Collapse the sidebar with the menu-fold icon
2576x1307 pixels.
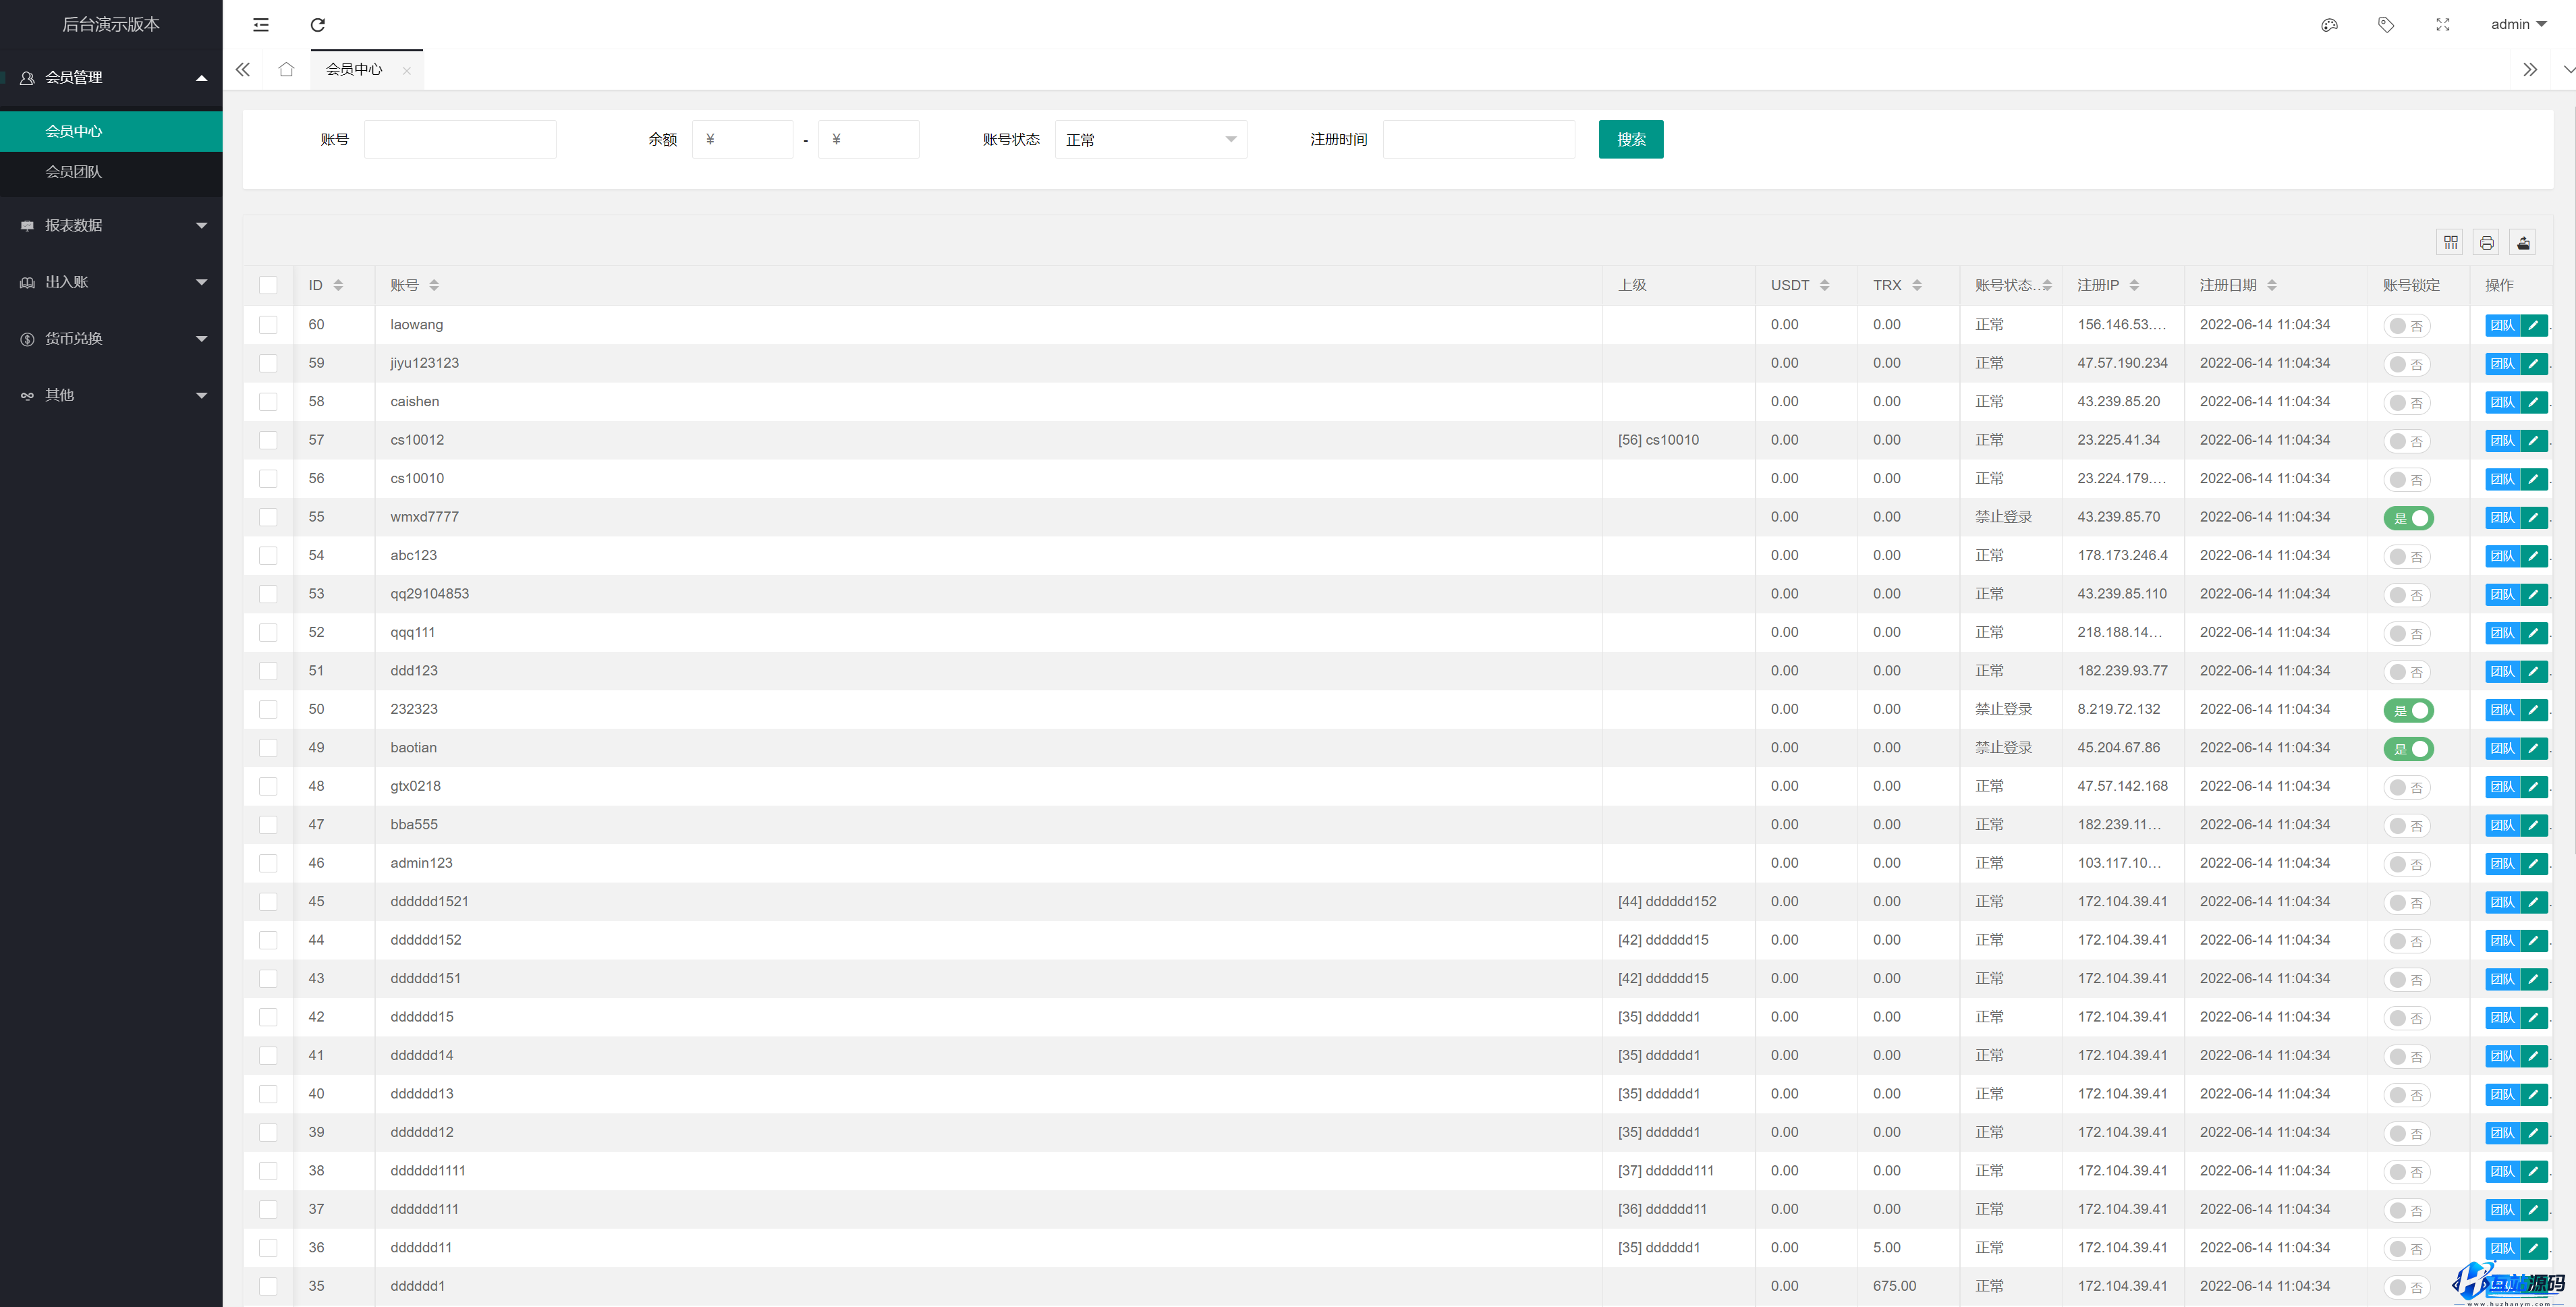(261, 25)
